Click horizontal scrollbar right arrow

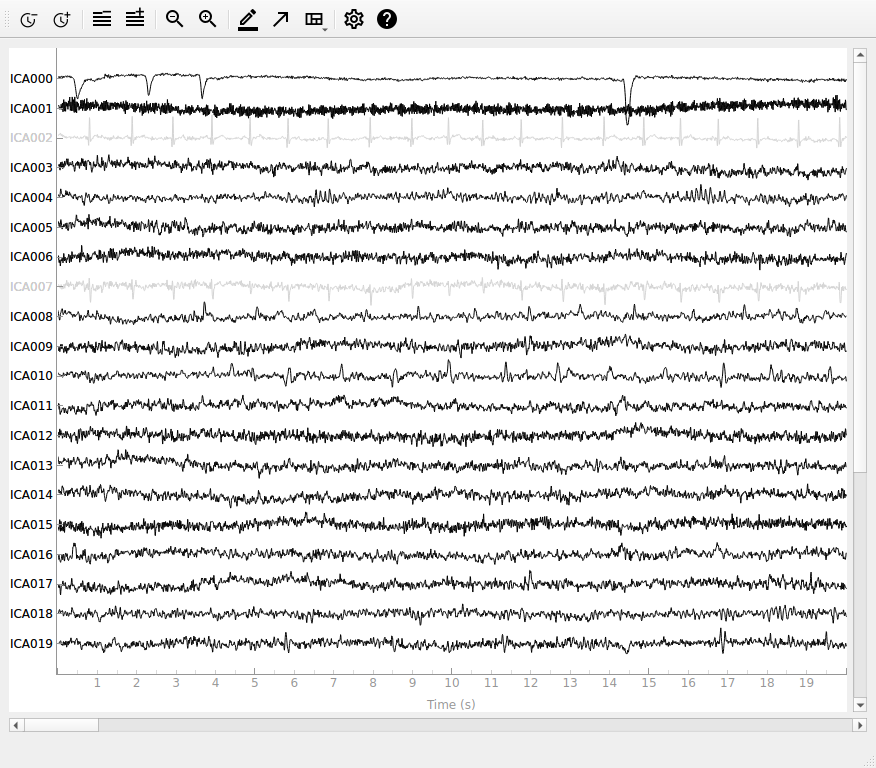(x=860, y=725)
